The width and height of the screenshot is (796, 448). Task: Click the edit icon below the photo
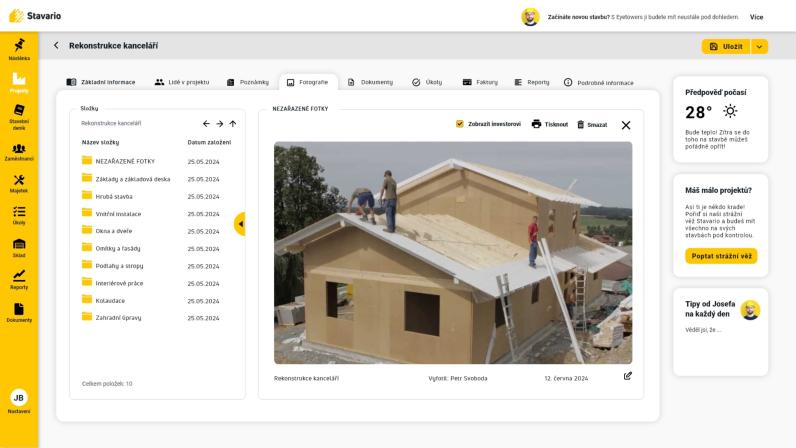pos(627,376)
